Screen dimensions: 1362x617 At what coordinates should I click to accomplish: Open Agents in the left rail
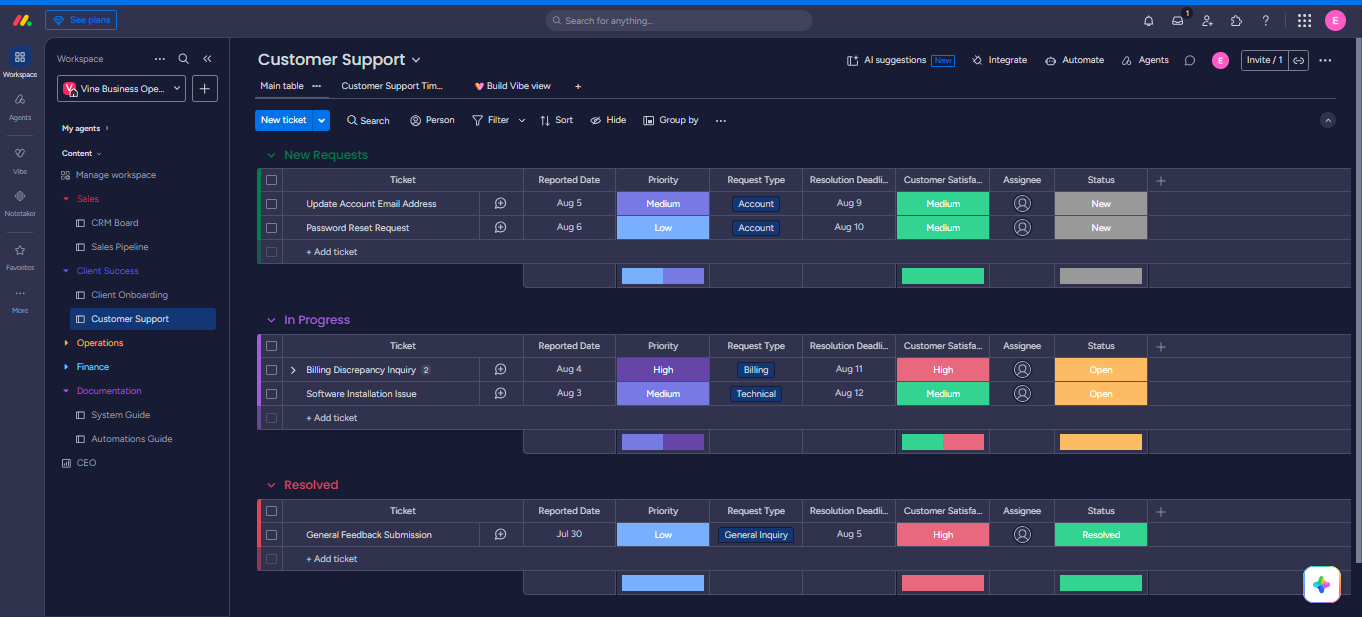[x=20, y=106]
